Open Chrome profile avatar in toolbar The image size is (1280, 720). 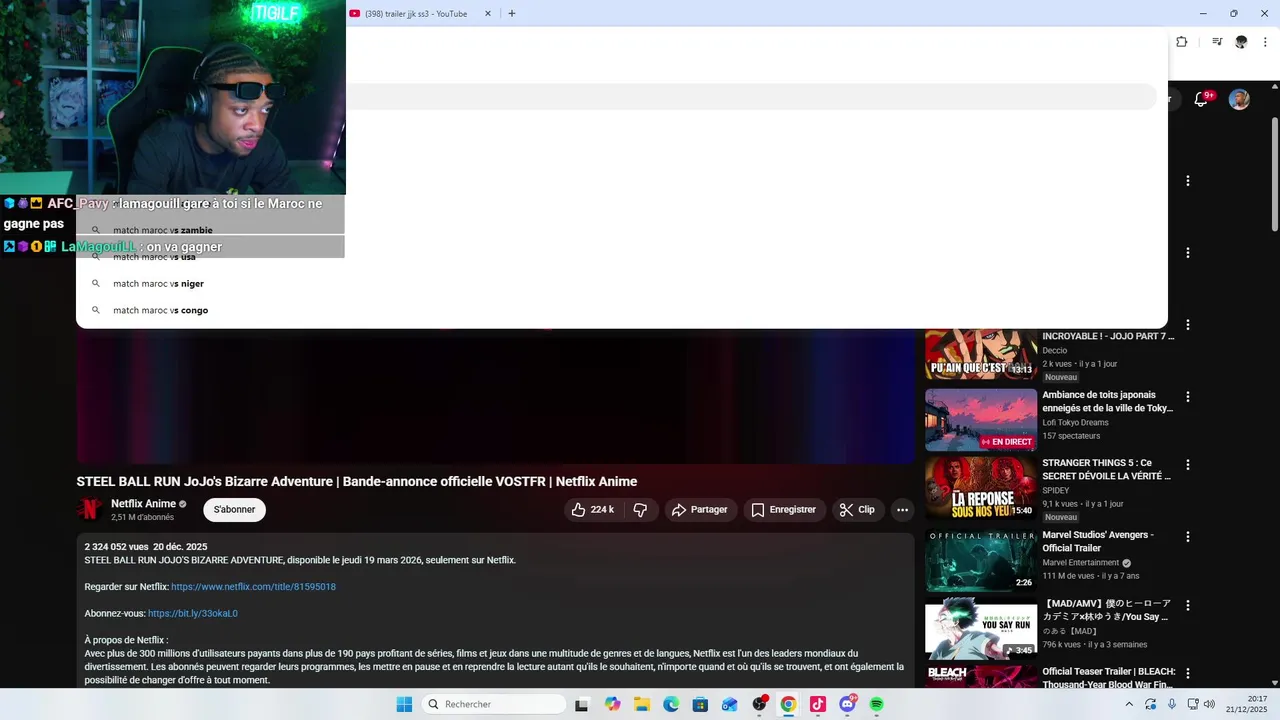(1241, 42)
